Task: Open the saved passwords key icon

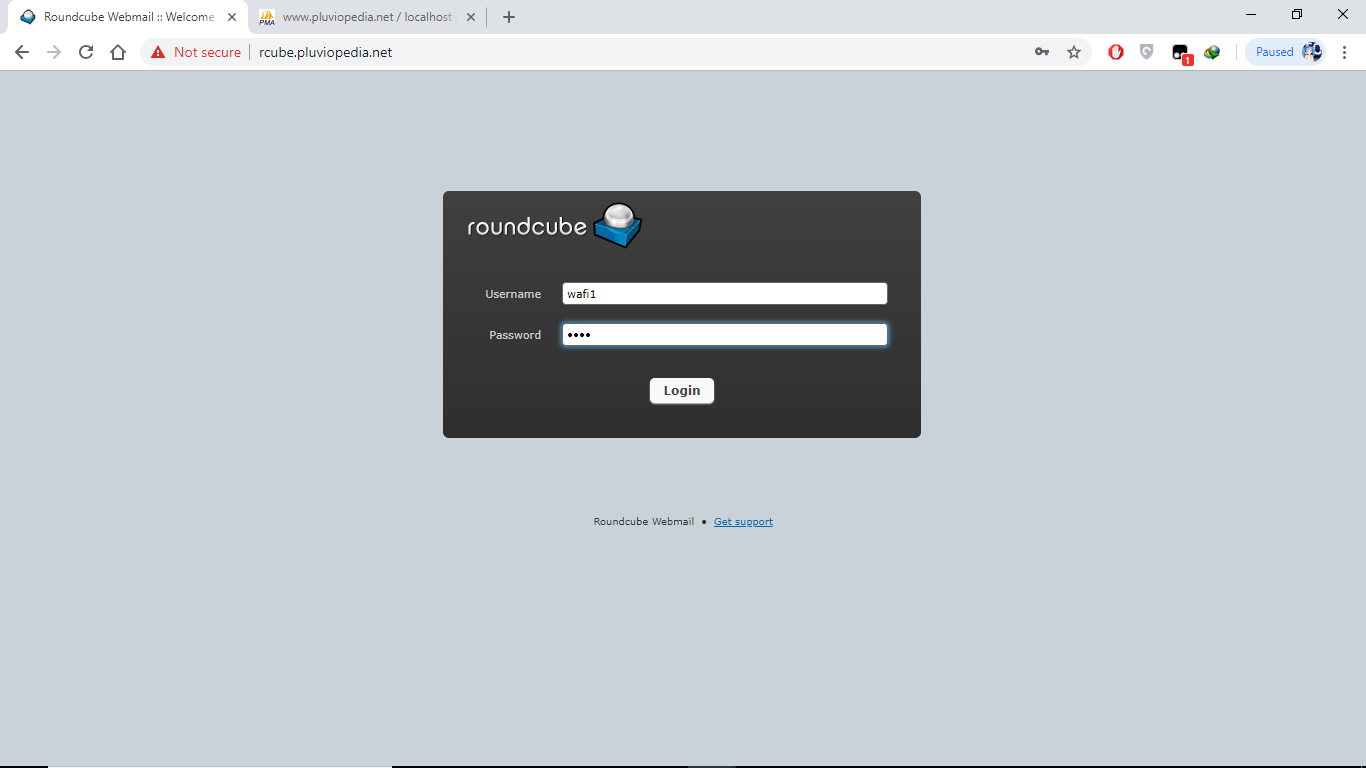Action: (x=1042, y=51)
